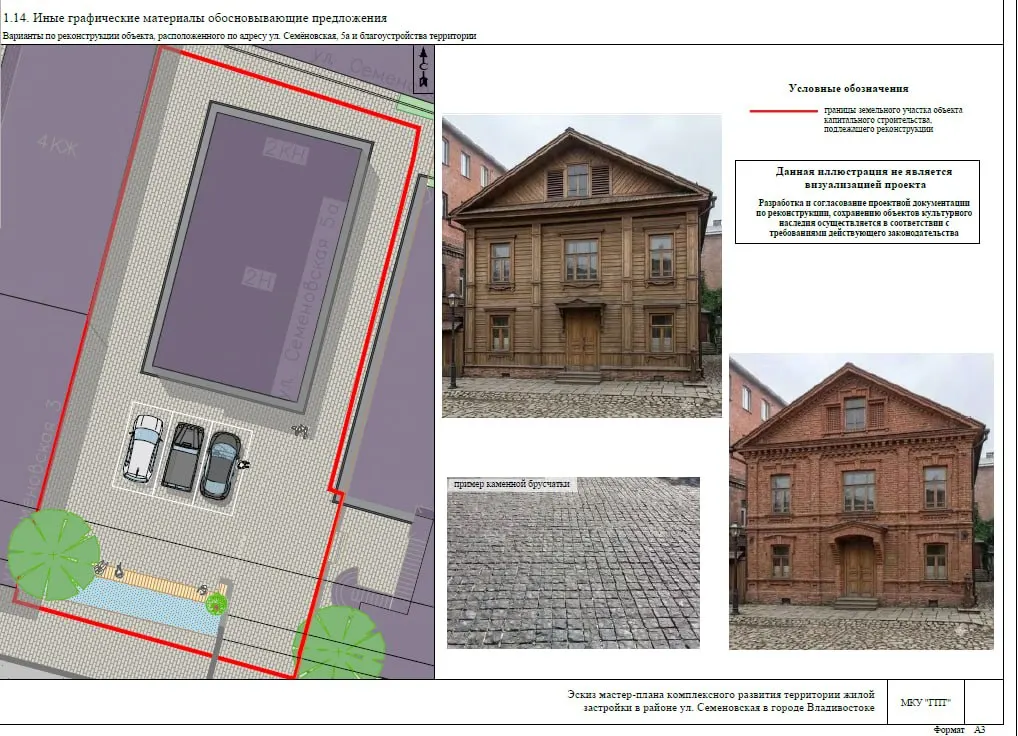Click the section title '1.14. Иные графические материалы'

pos(195,18)
